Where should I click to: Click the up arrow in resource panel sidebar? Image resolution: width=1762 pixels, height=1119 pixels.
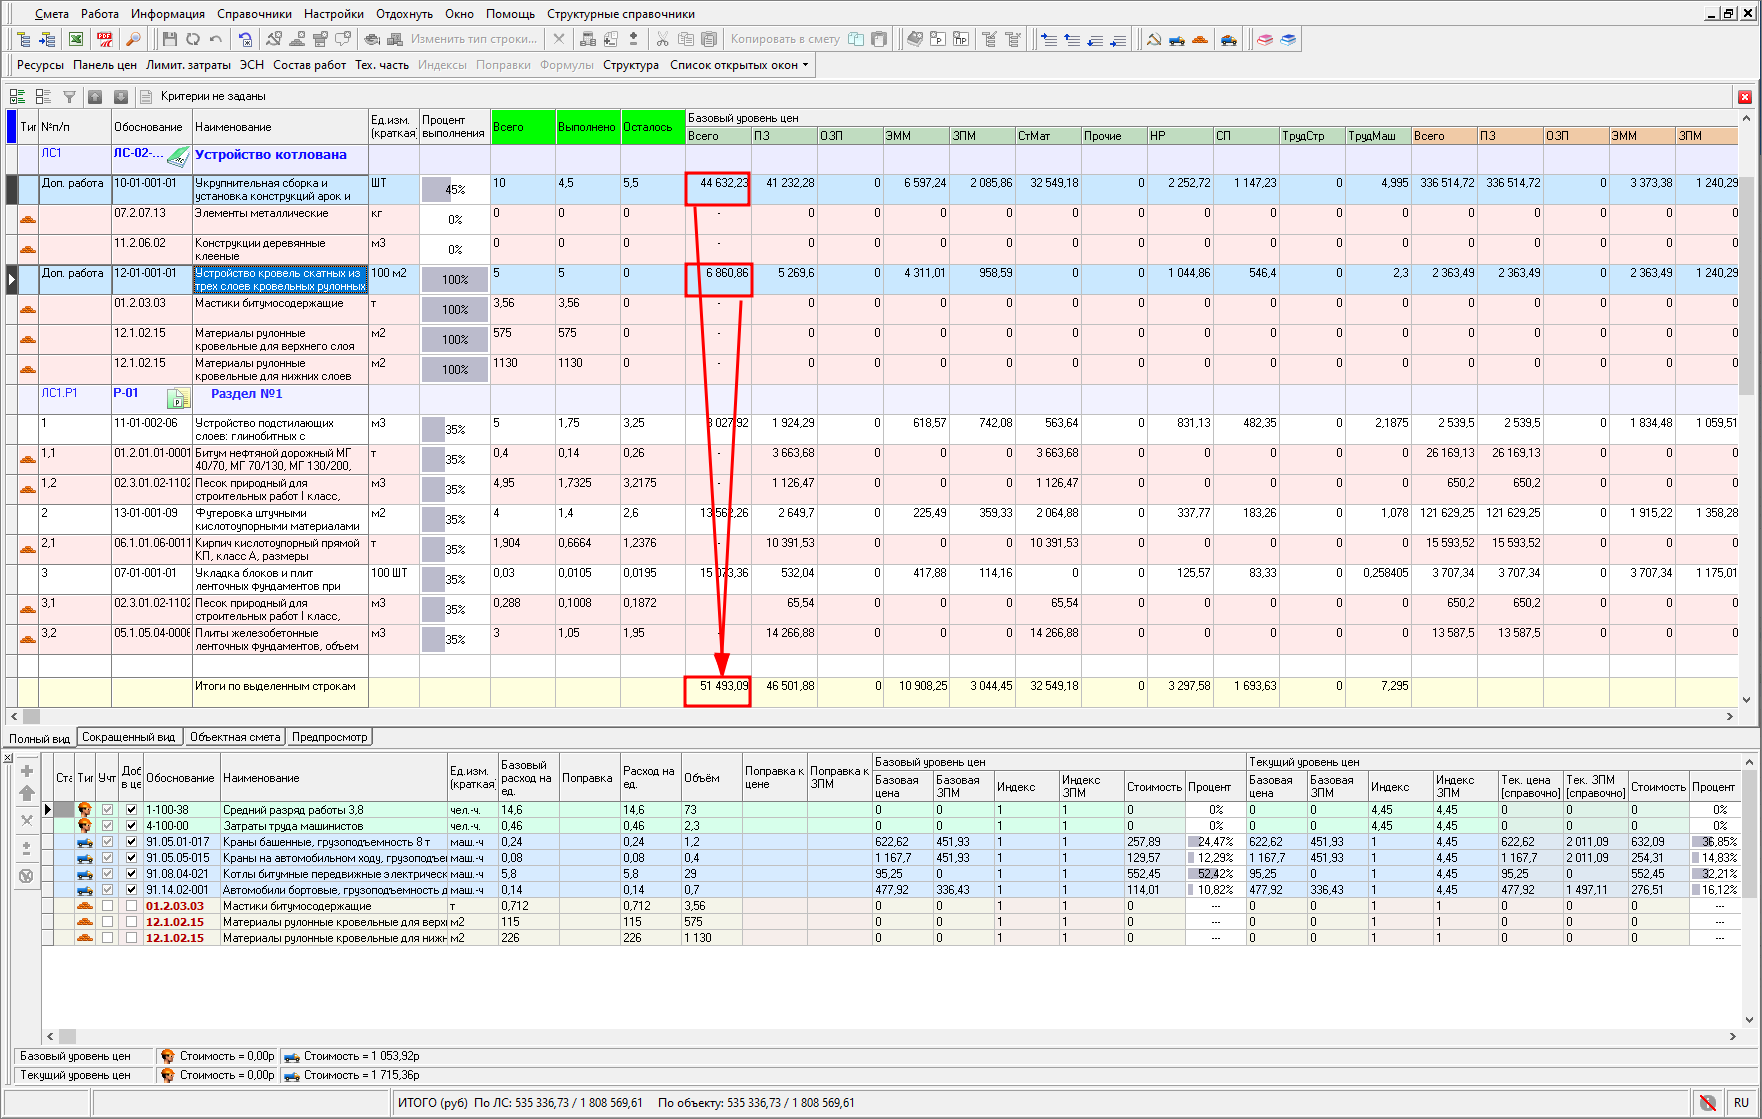click(27, 793)
